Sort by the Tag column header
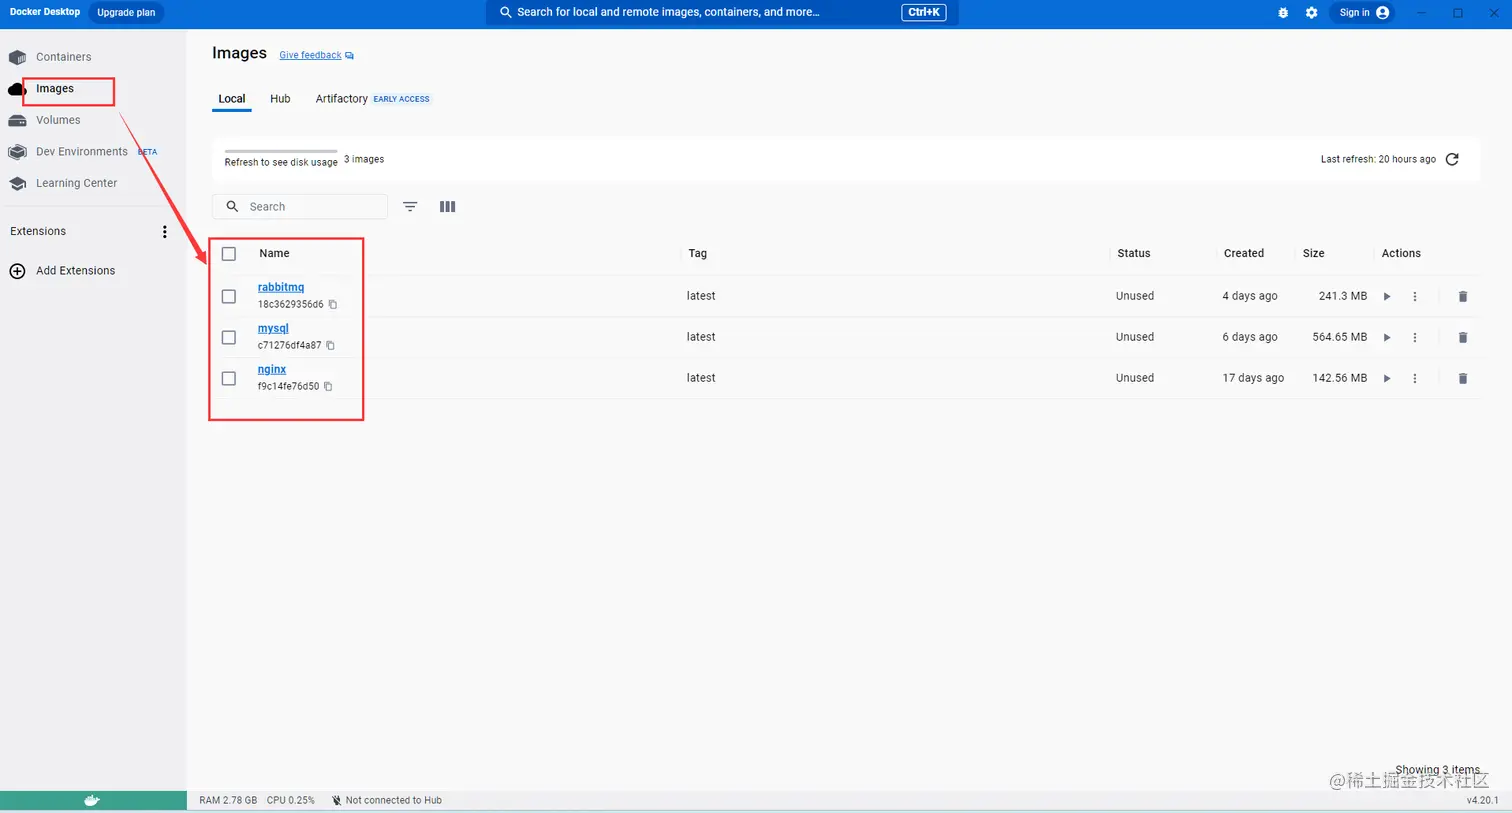Image resolution: width=1512 pixels, height=813 pixels. coord(698,254)
